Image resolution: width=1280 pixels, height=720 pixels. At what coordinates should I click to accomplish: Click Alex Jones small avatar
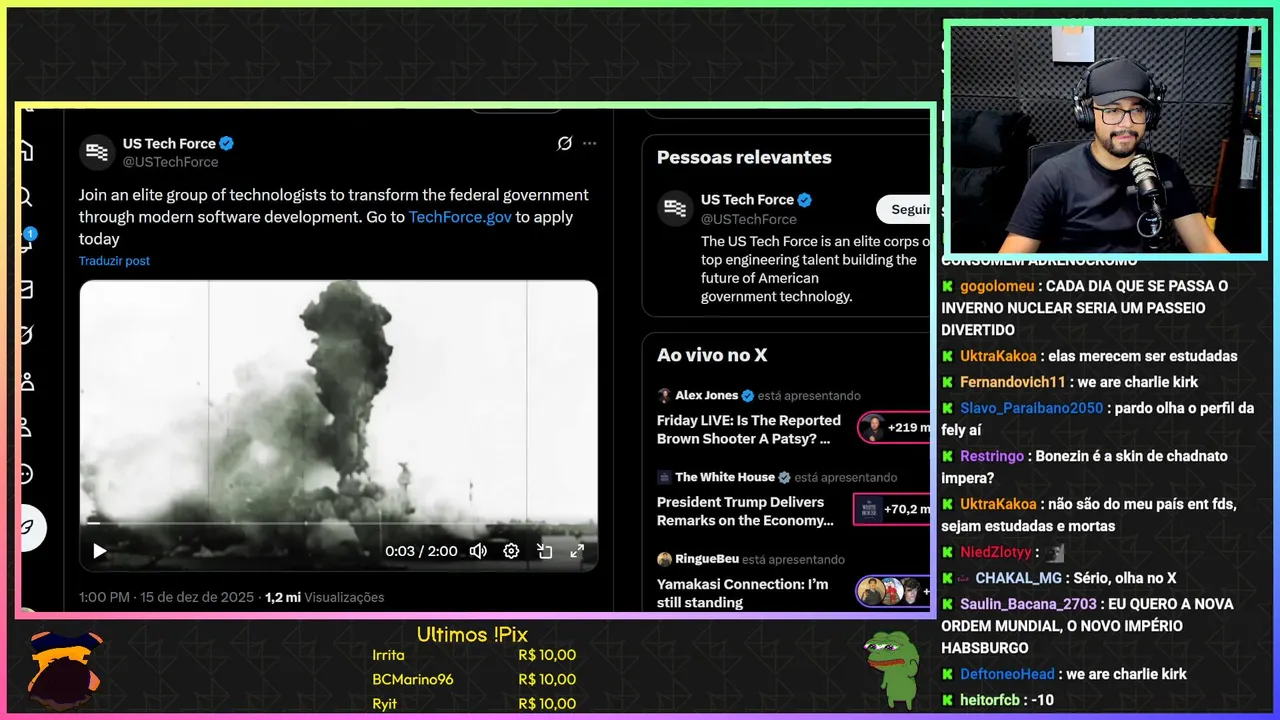coord(664,396)
